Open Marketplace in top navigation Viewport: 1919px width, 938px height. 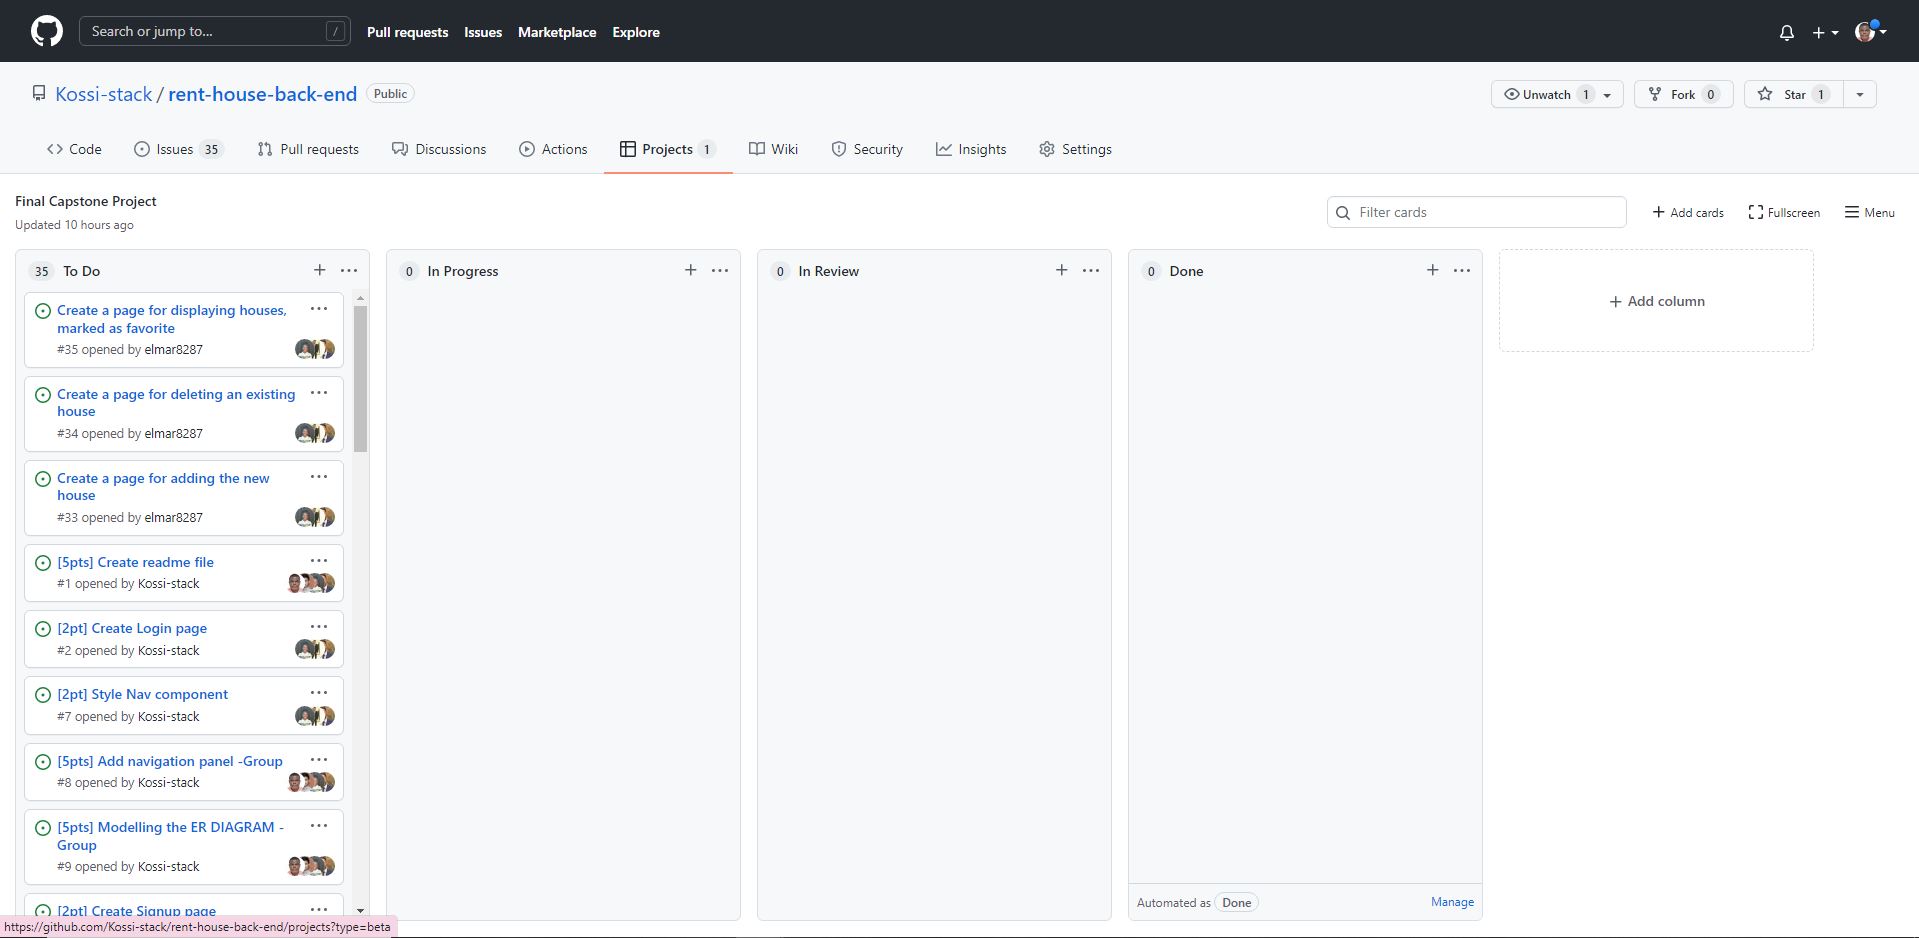tap(557, 32)
